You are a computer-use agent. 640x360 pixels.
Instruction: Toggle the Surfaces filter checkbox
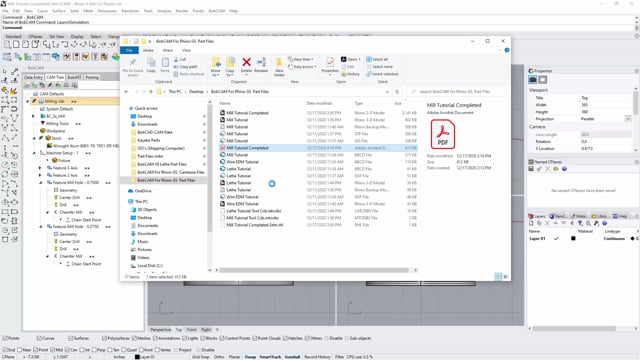71,338
